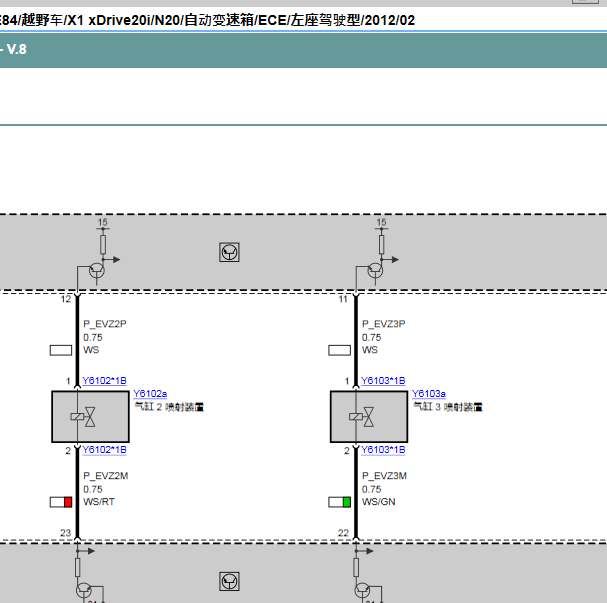Click the WS/GN wire color text
The width and height of the screenshot is (607, 603).
tap(379, 502)
